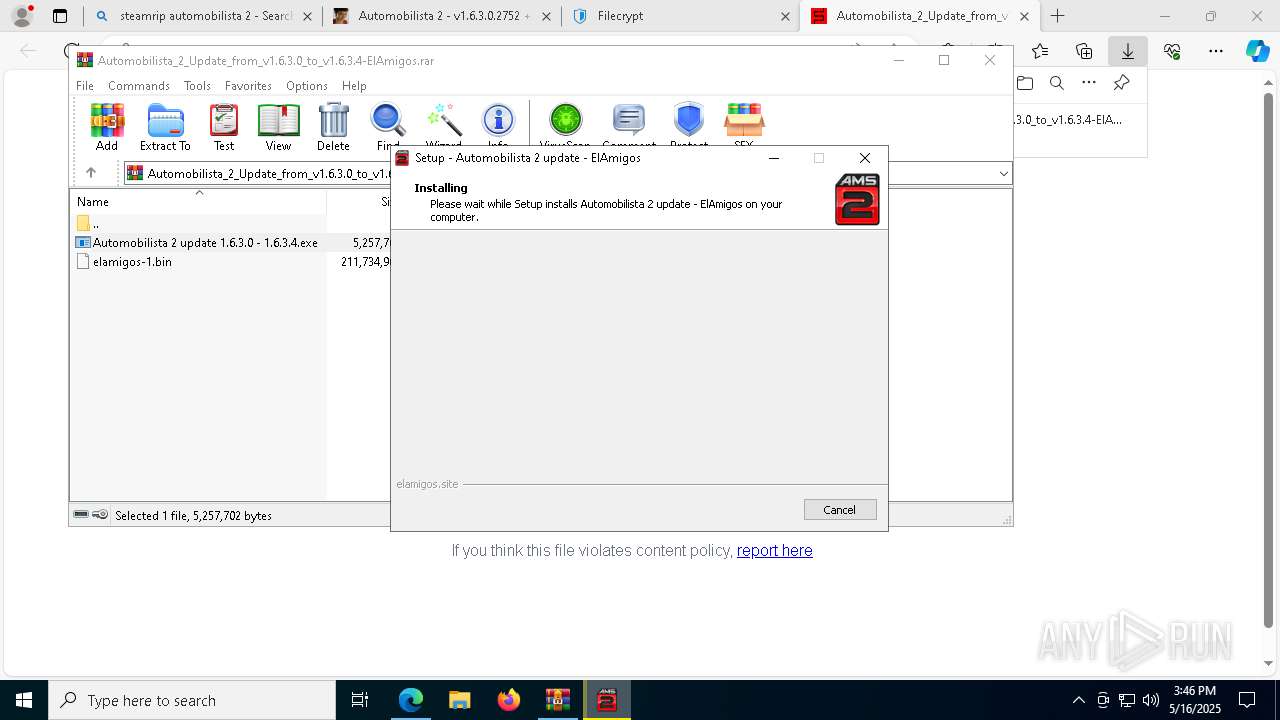Open the Edge tab actions menu icon

pos(60,16)
